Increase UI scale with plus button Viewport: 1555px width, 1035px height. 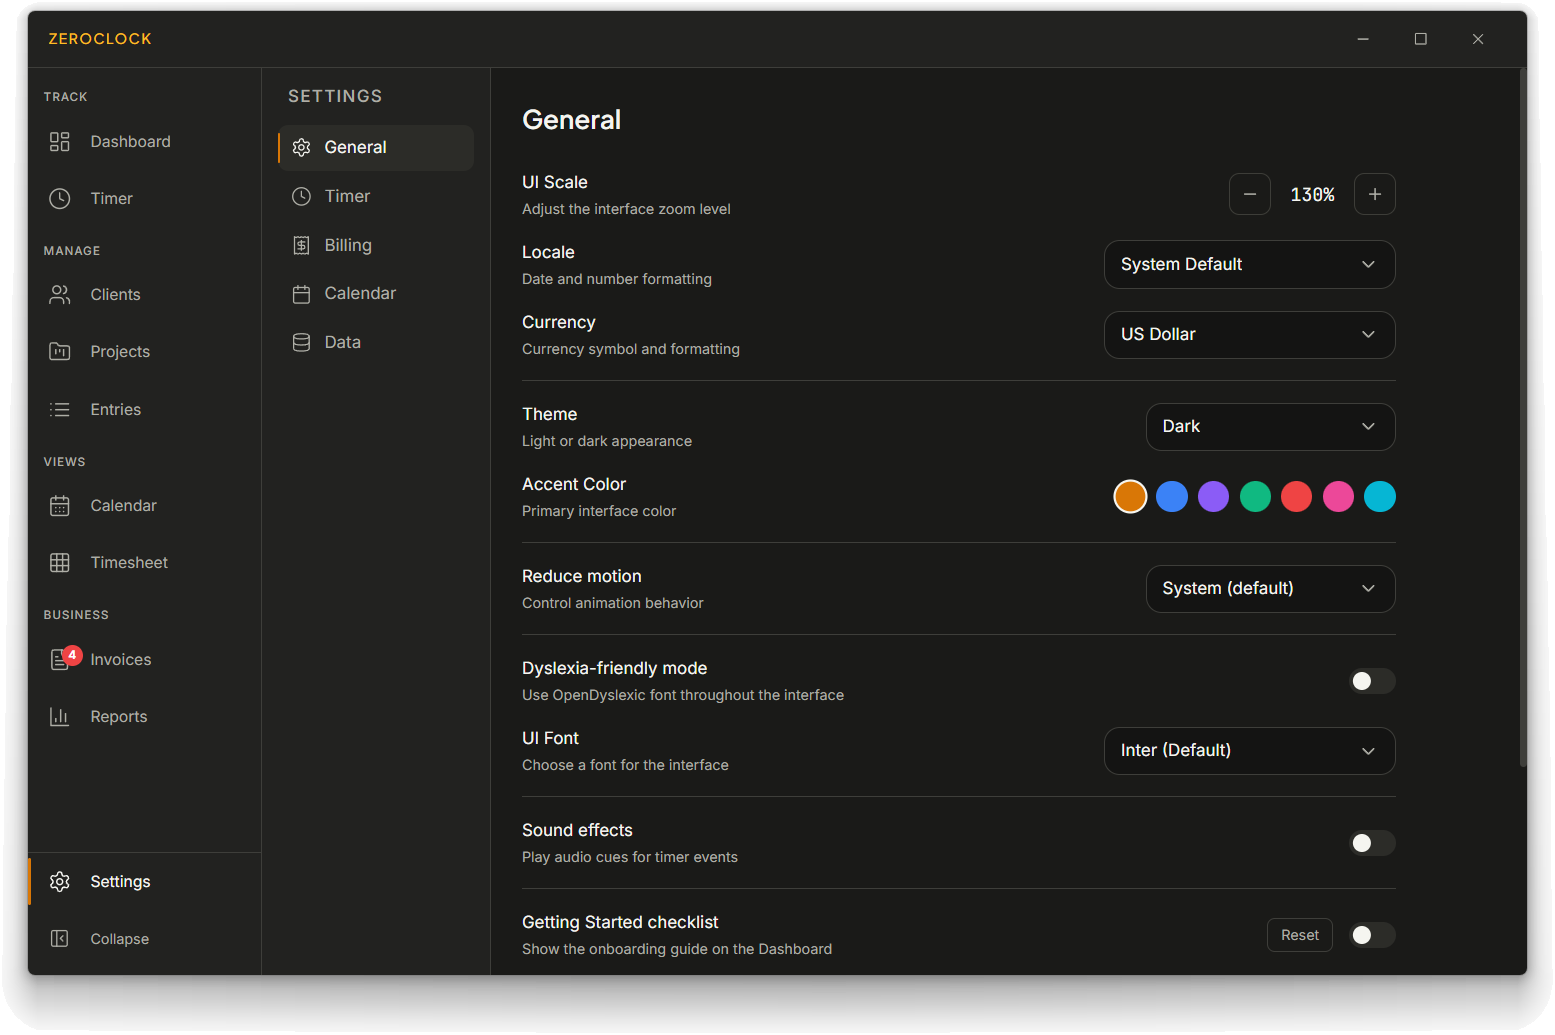coord(1374,194)
